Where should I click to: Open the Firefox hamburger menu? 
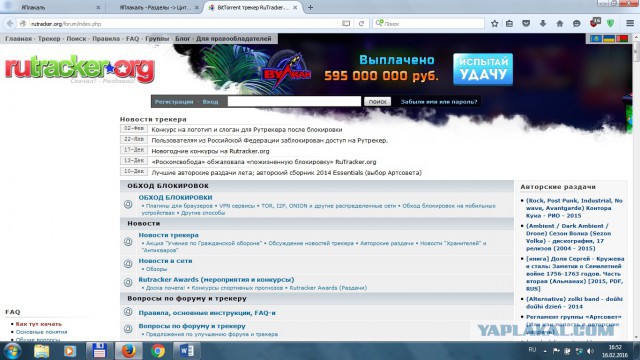(630, 24)
